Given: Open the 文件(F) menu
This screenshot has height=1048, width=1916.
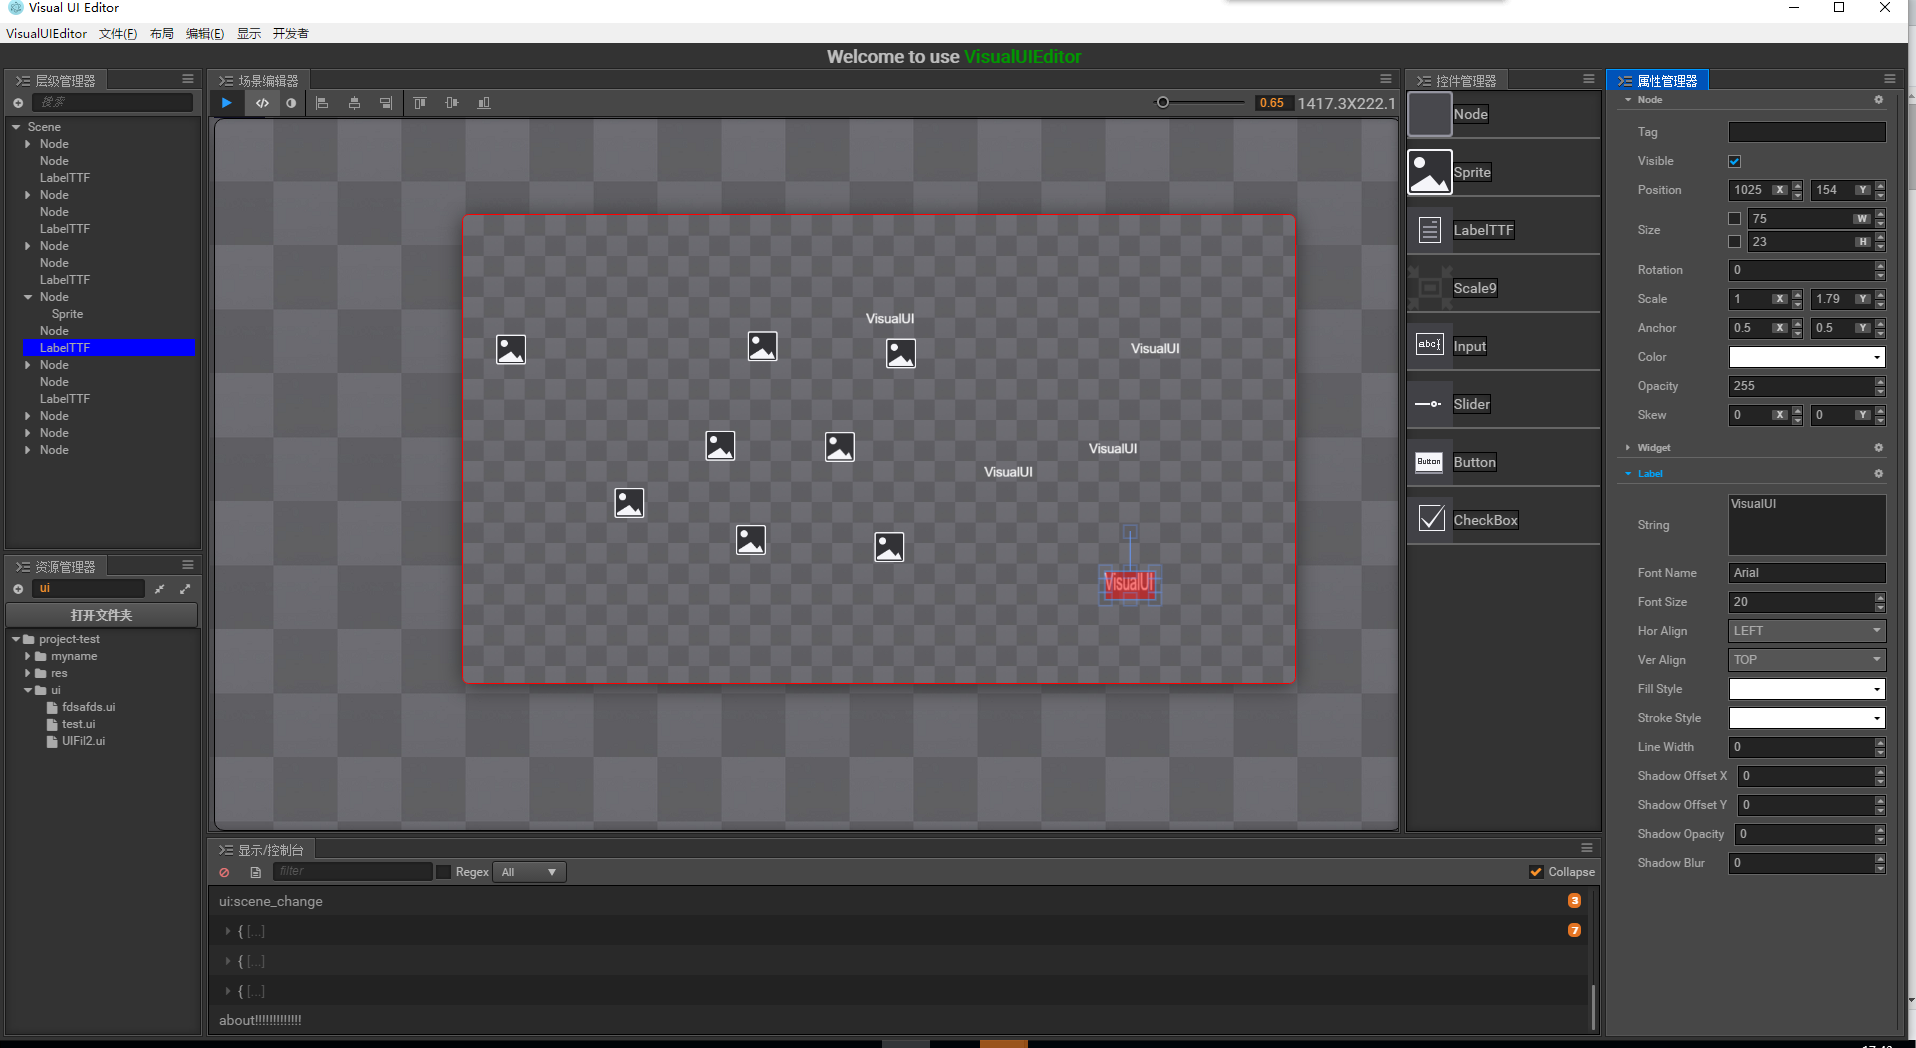Looking at the screenshot, I should 118,34.
